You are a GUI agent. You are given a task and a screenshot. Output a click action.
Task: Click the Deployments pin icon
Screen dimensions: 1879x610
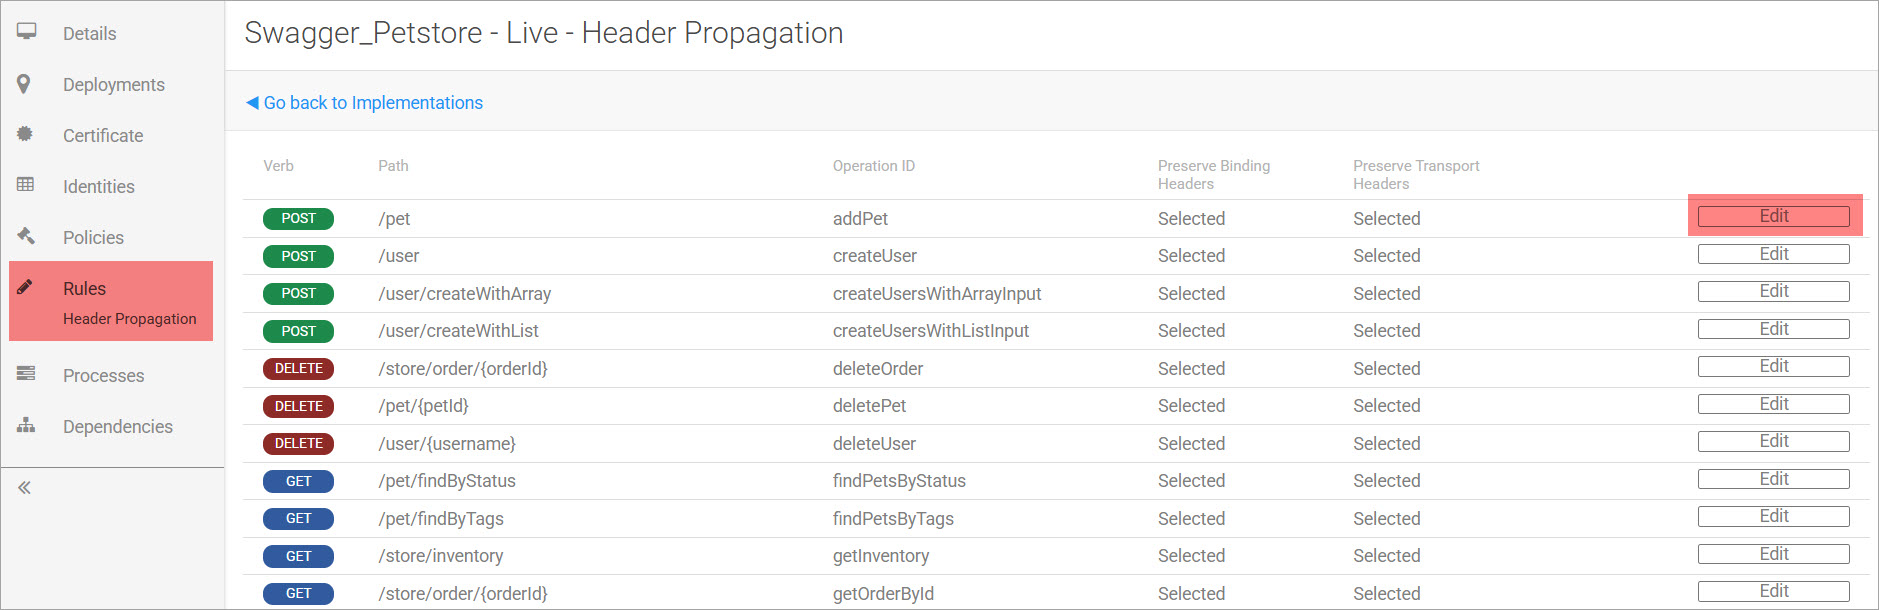pyautogui.click(x=24, y=83)
